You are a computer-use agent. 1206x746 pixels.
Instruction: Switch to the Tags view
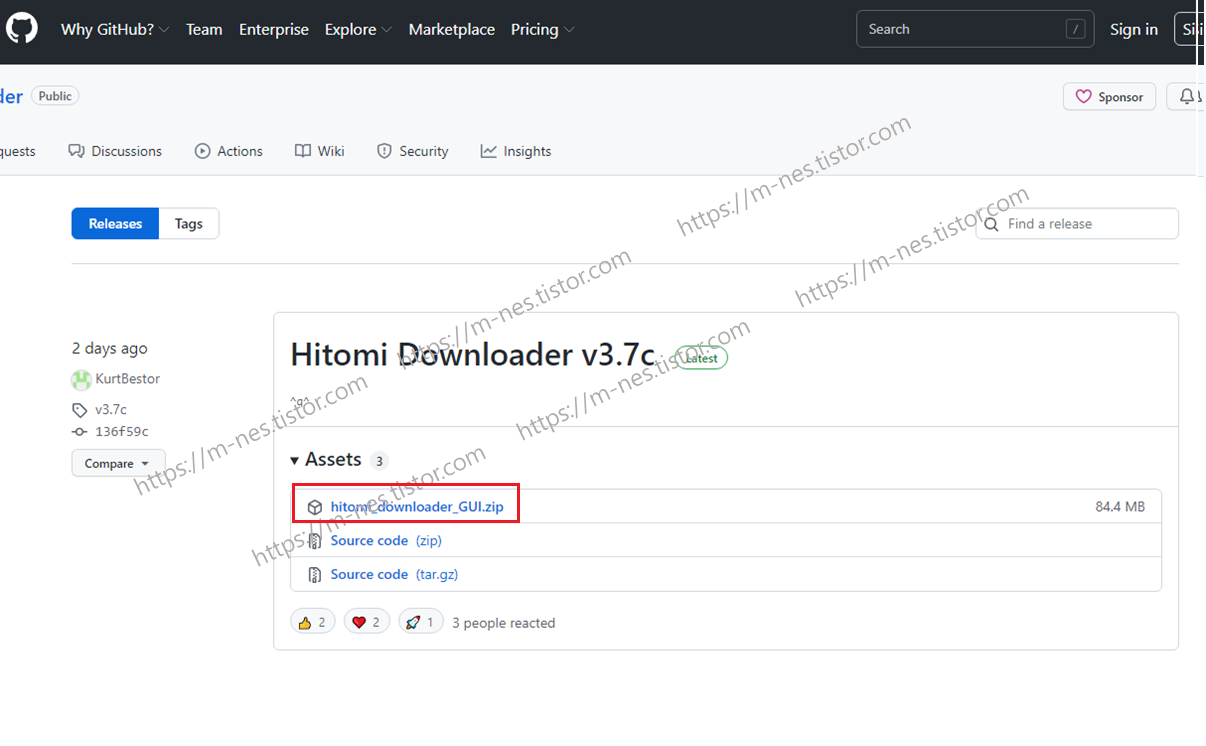189,224
